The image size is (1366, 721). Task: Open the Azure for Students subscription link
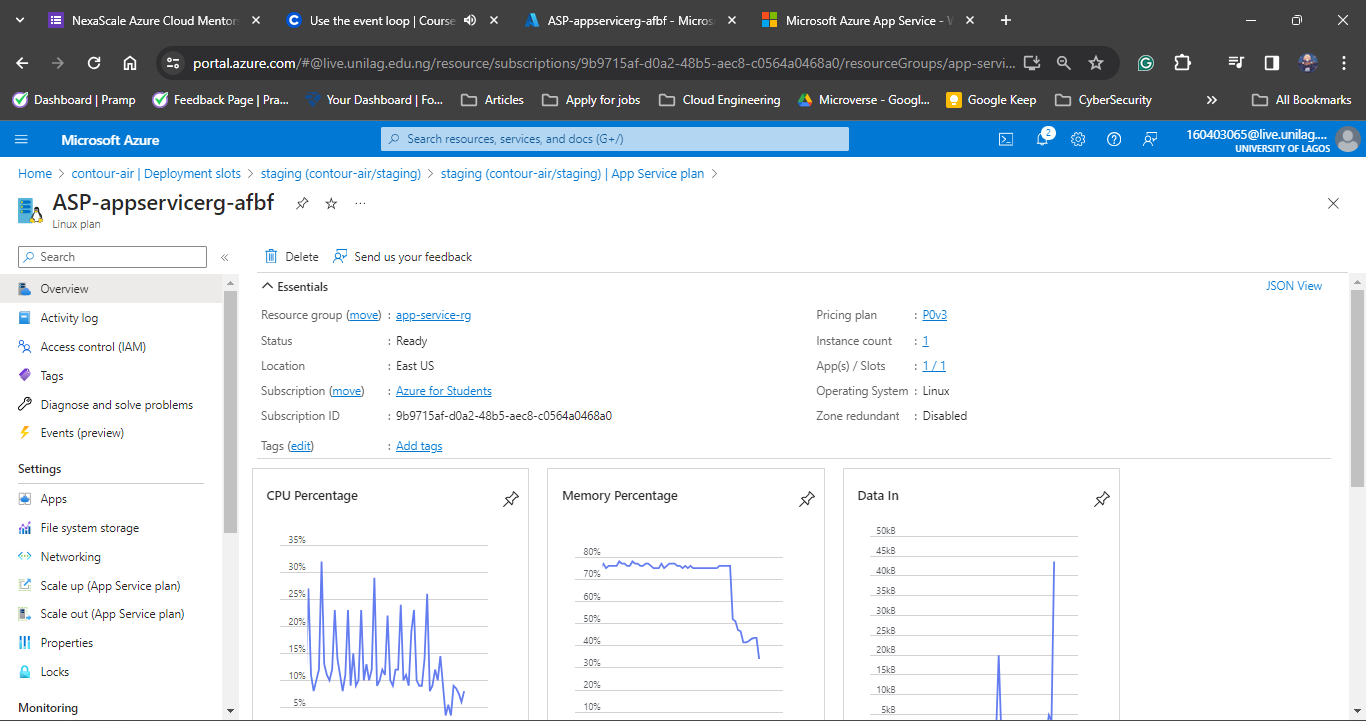[x=444, y=391]
